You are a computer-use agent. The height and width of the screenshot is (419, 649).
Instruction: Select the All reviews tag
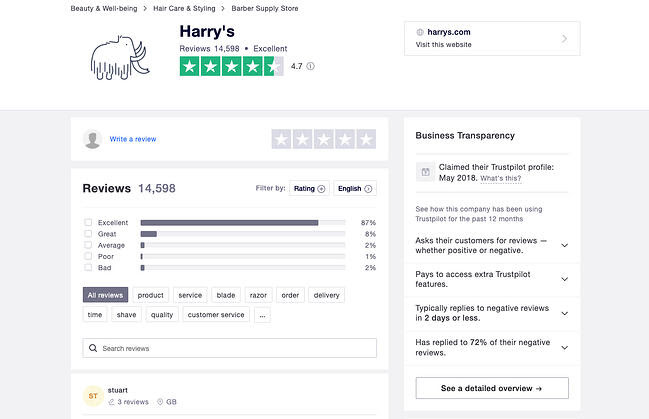[x=105, y=295]
